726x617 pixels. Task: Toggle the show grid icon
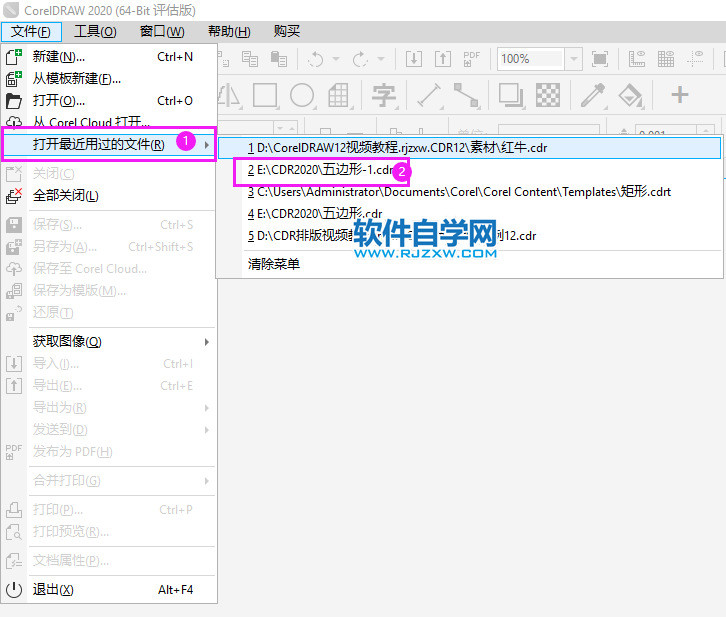point(665,59)
